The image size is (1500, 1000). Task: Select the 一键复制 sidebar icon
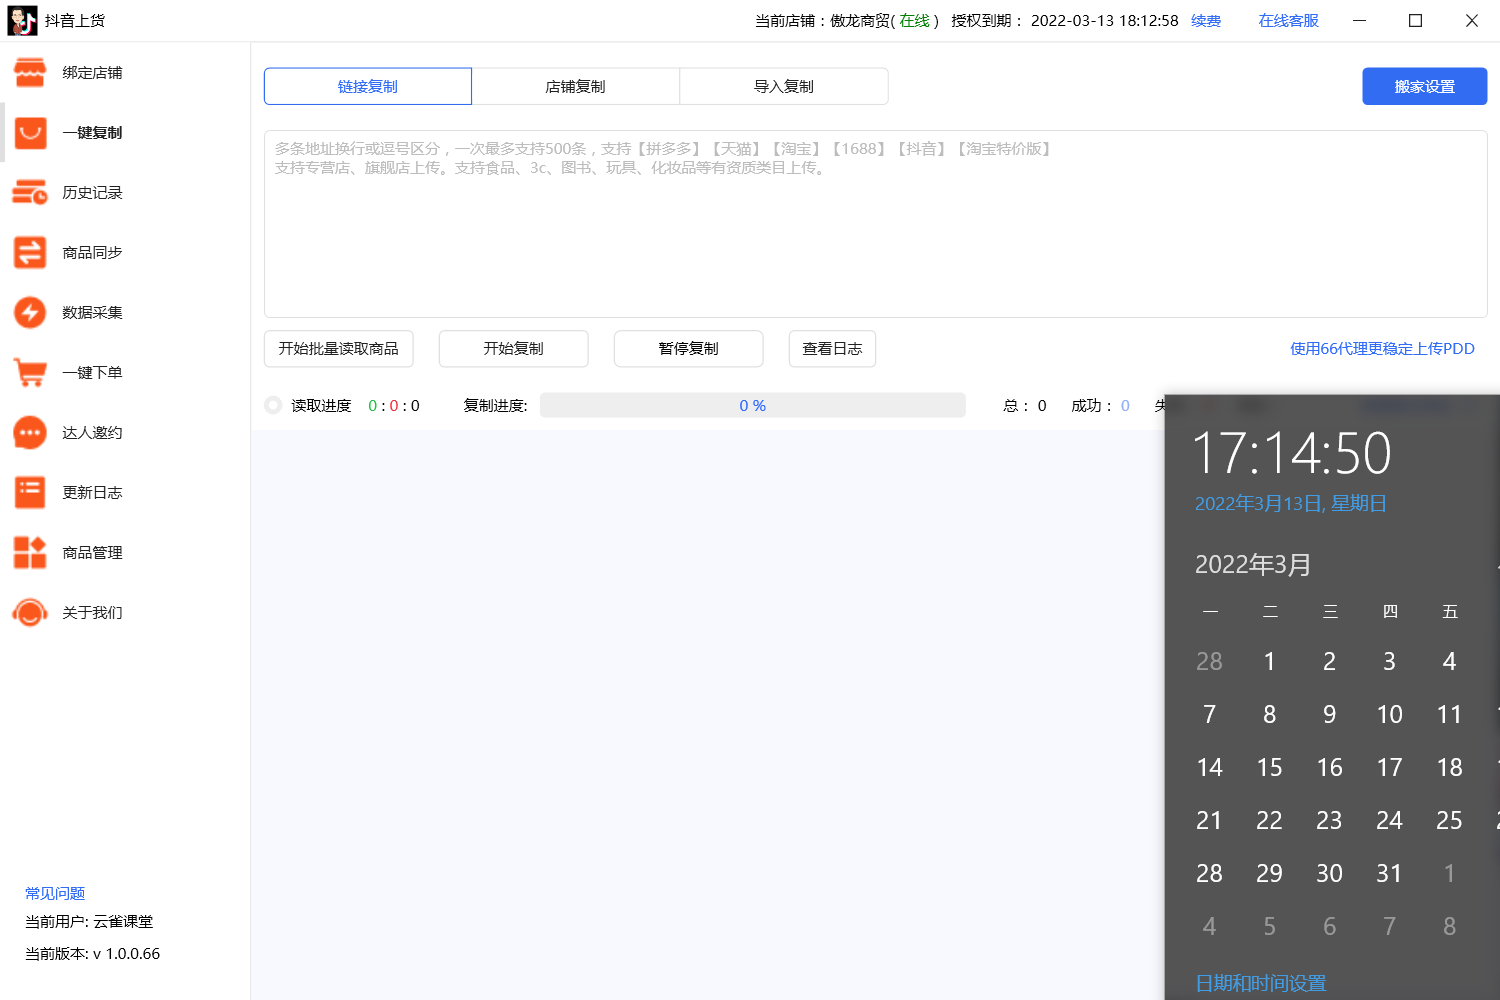(30, 133)
